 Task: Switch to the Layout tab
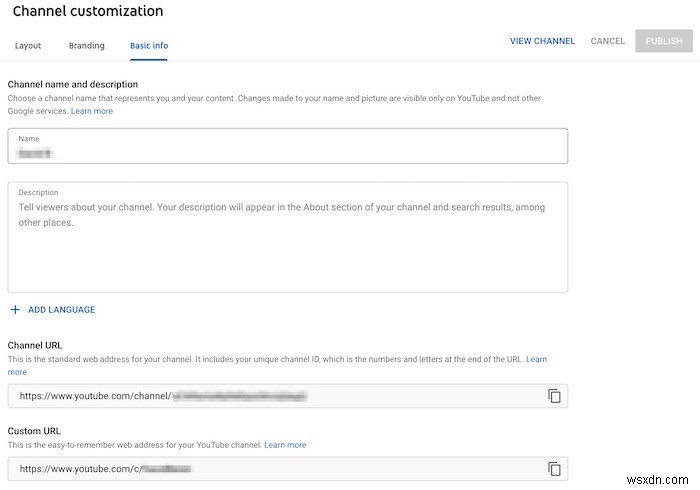[28, 45]
